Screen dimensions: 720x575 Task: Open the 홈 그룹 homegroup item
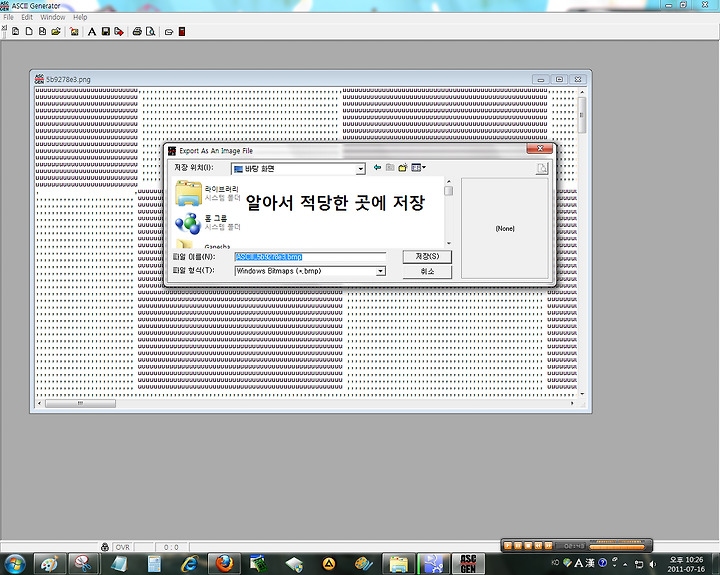pyautogui.click(x=207, y=223)
